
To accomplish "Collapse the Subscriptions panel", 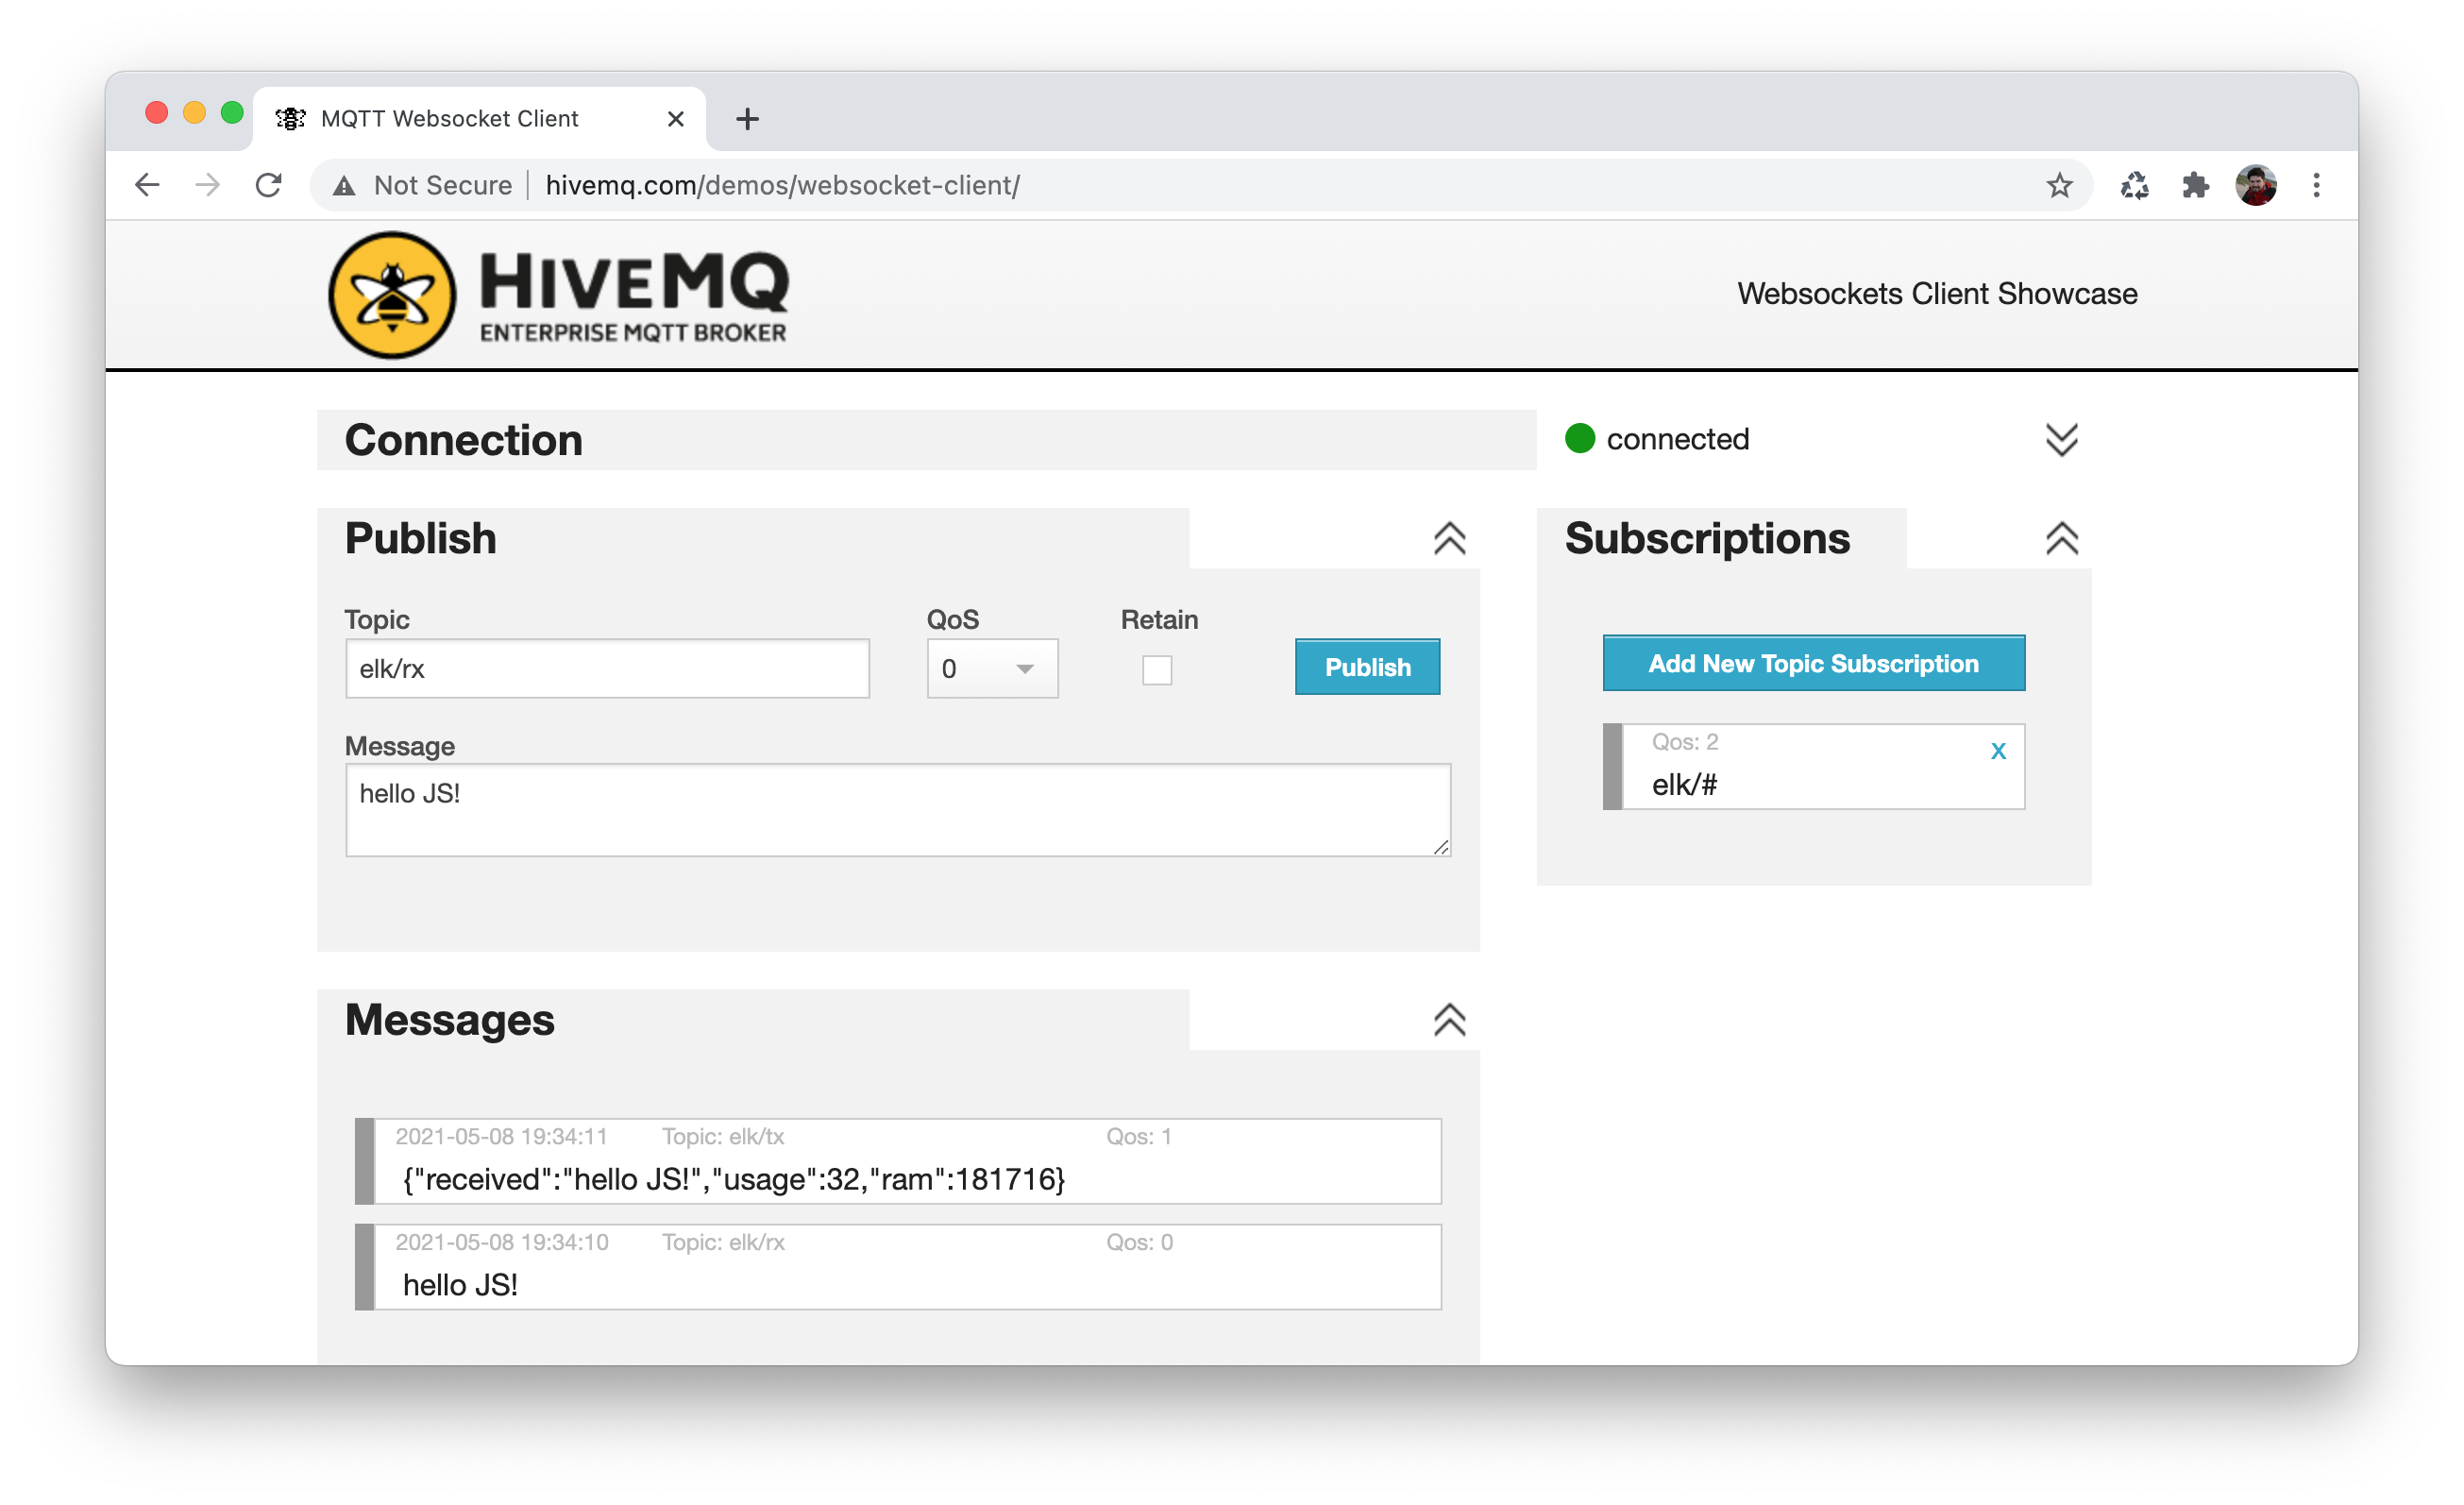I will coord(2061,538).
